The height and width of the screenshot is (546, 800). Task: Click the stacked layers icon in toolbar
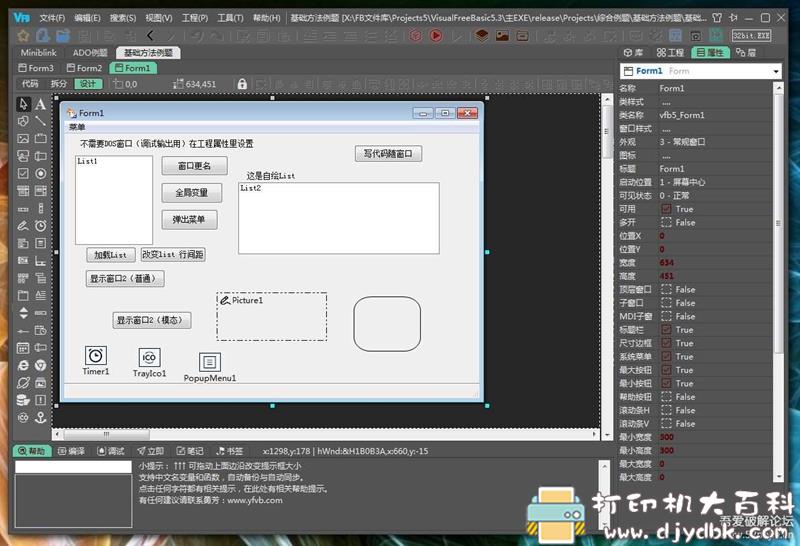482,35
